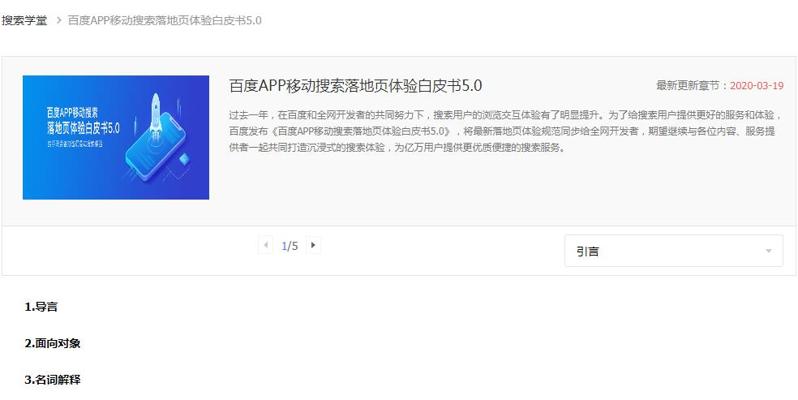Select the 3.名词解释 section heading
Screen dimensions: 798x400
point(52,380)
